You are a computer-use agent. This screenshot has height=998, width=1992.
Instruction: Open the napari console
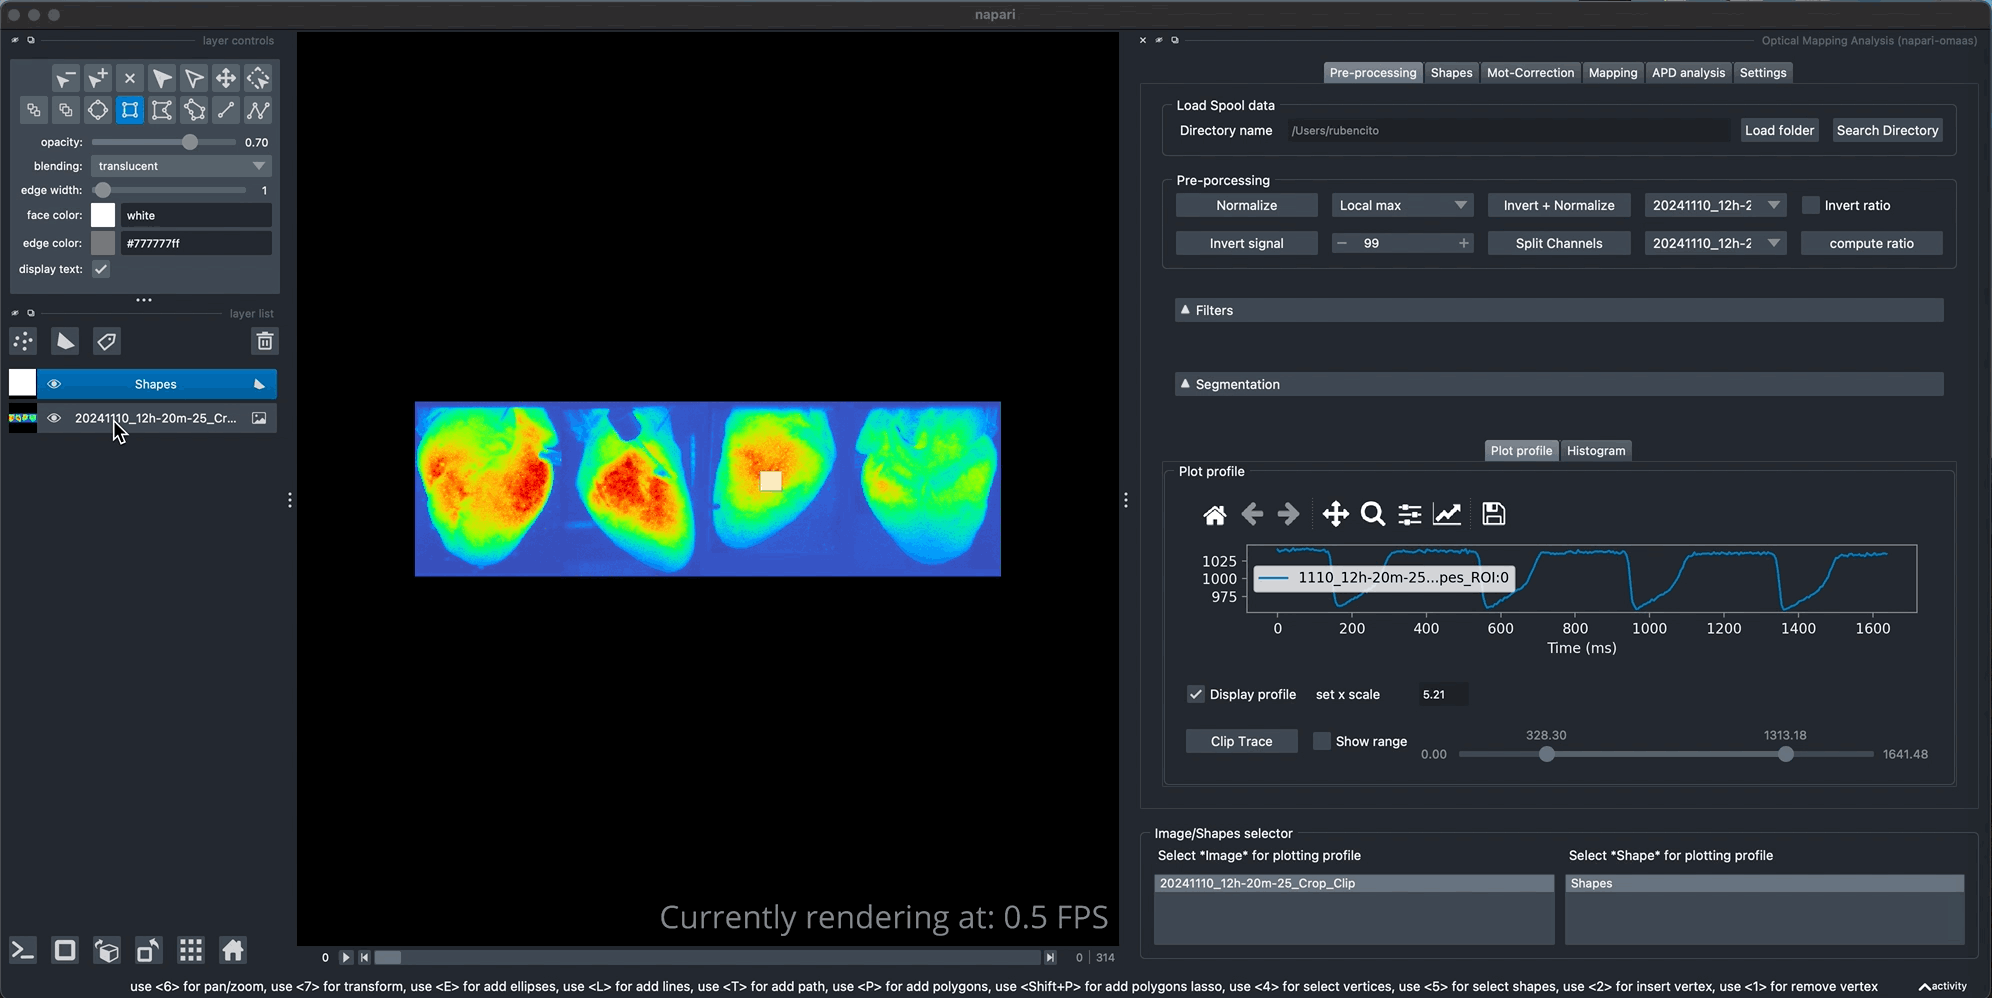click(x=23, y=950)
